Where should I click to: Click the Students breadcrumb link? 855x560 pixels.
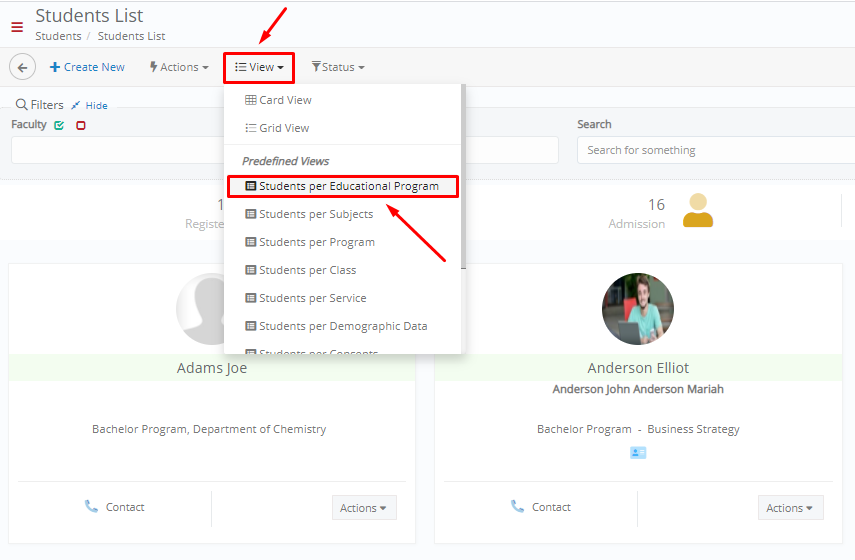[x=58, y=36]
